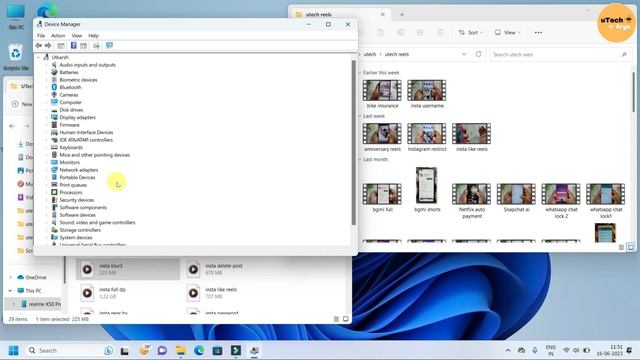Viewport: 640px width, 360px height.
Task: Open the blue Help toolbar icon
Action: click(x=73, y=46)
